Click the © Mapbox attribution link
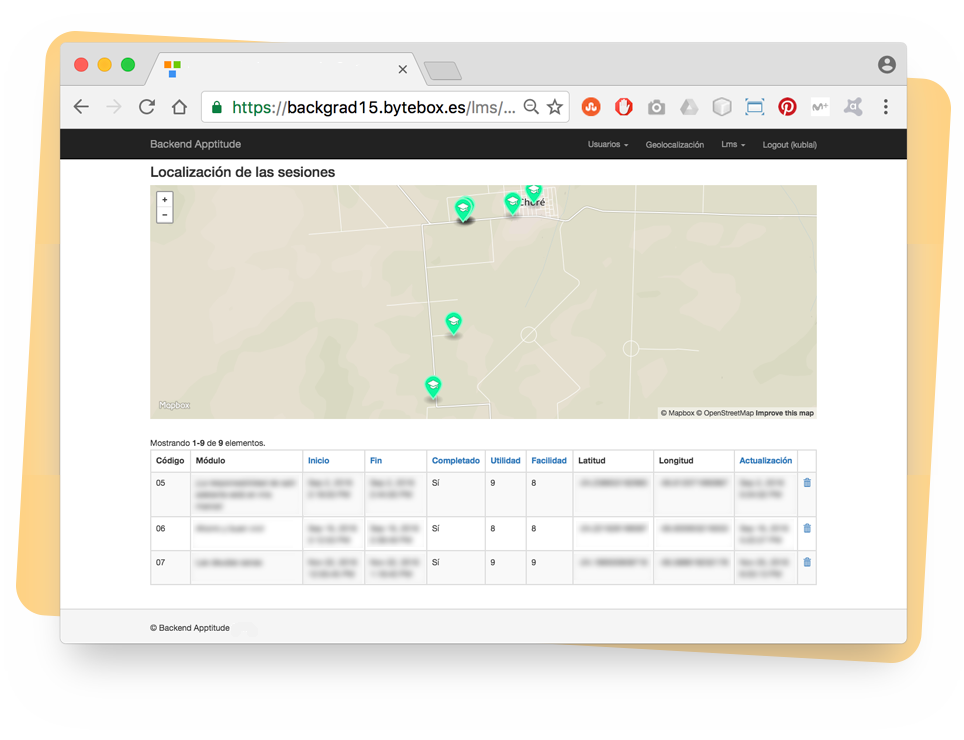The width and height of the screenshot is (964, 740). (678, 413)
